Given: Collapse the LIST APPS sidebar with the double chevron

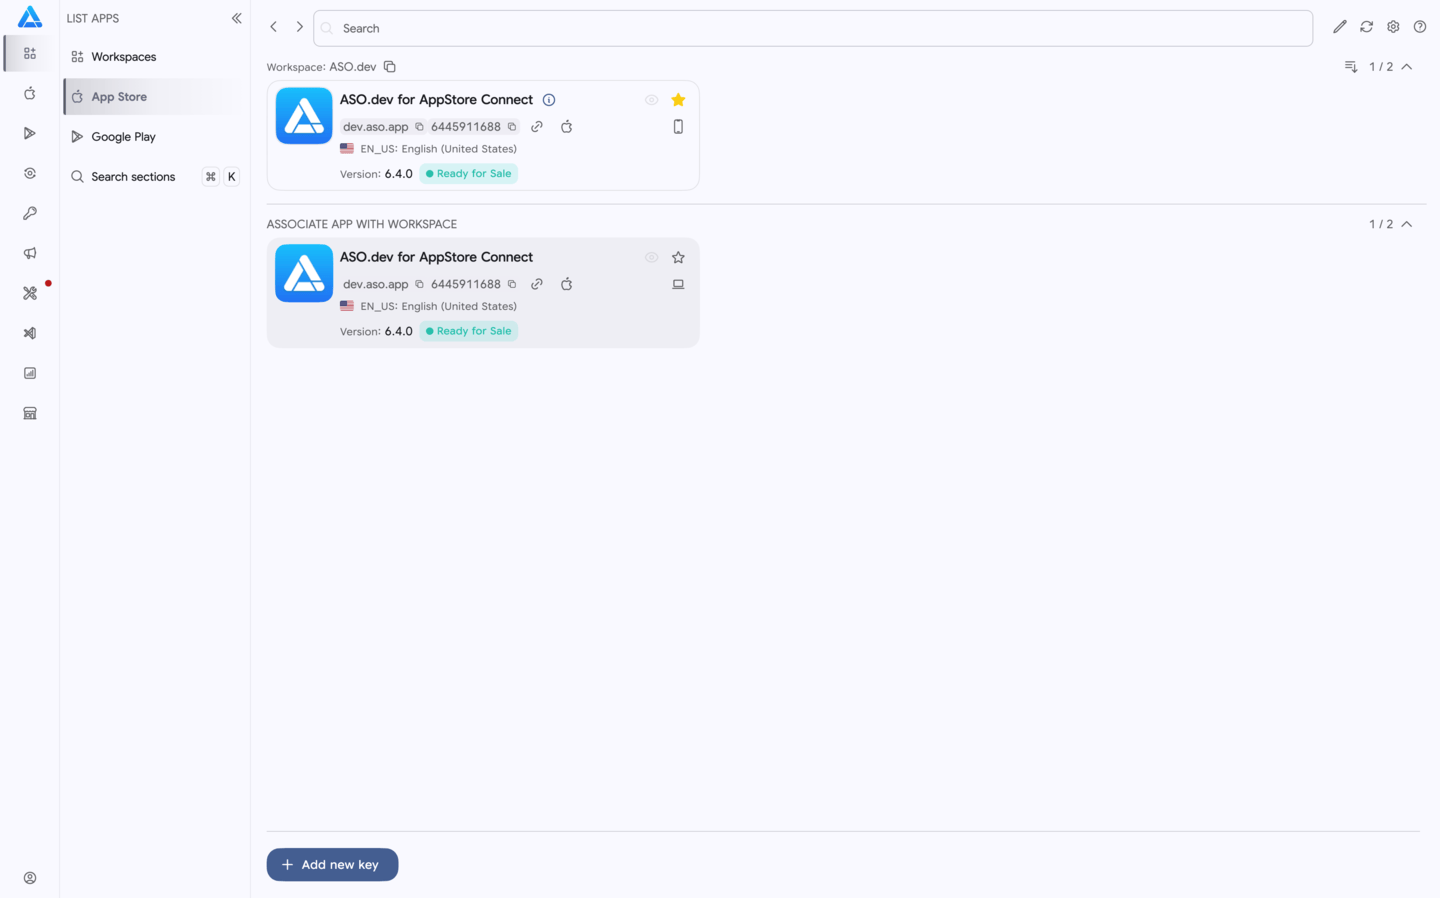Looking at the screenshot, I should tap(237, 18).
